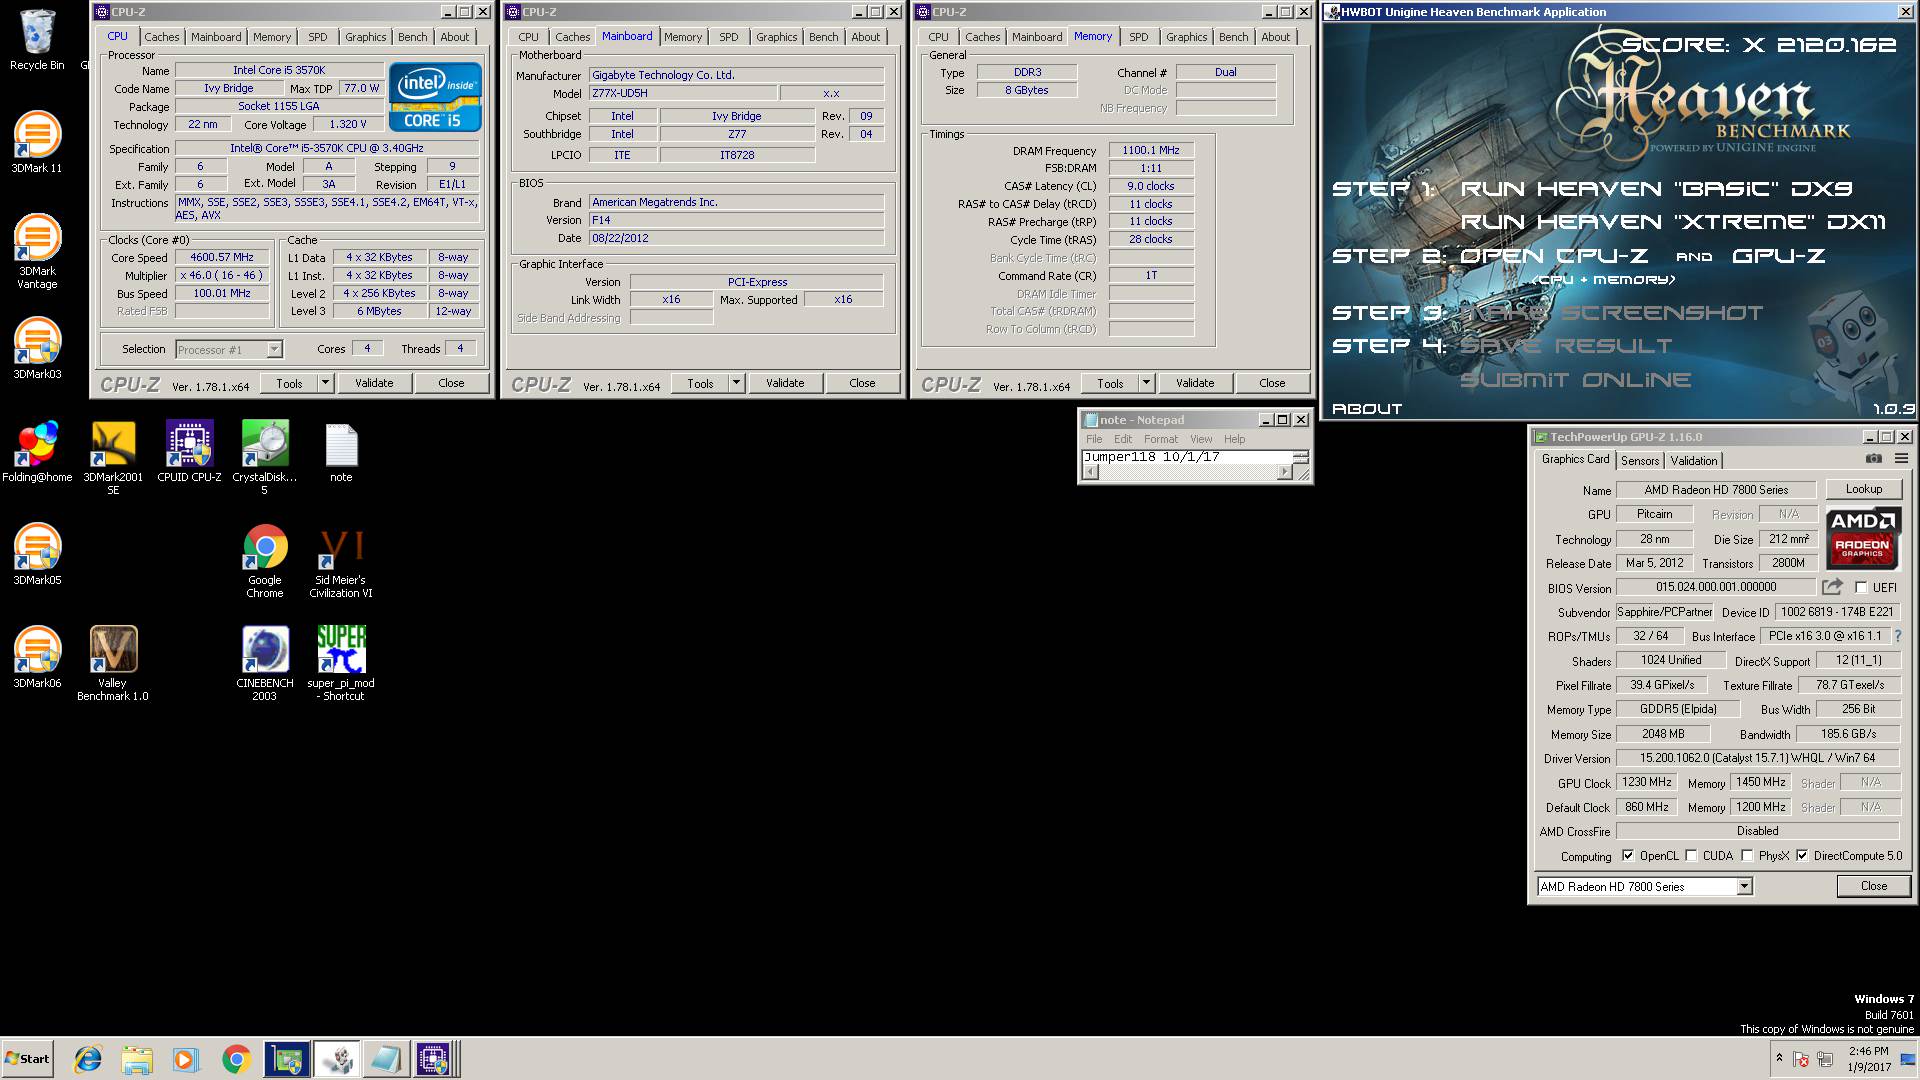The image size is (1920, 1080).
Task: Click the AMD Radeon Graphics logo
Action: [1863, 538]
